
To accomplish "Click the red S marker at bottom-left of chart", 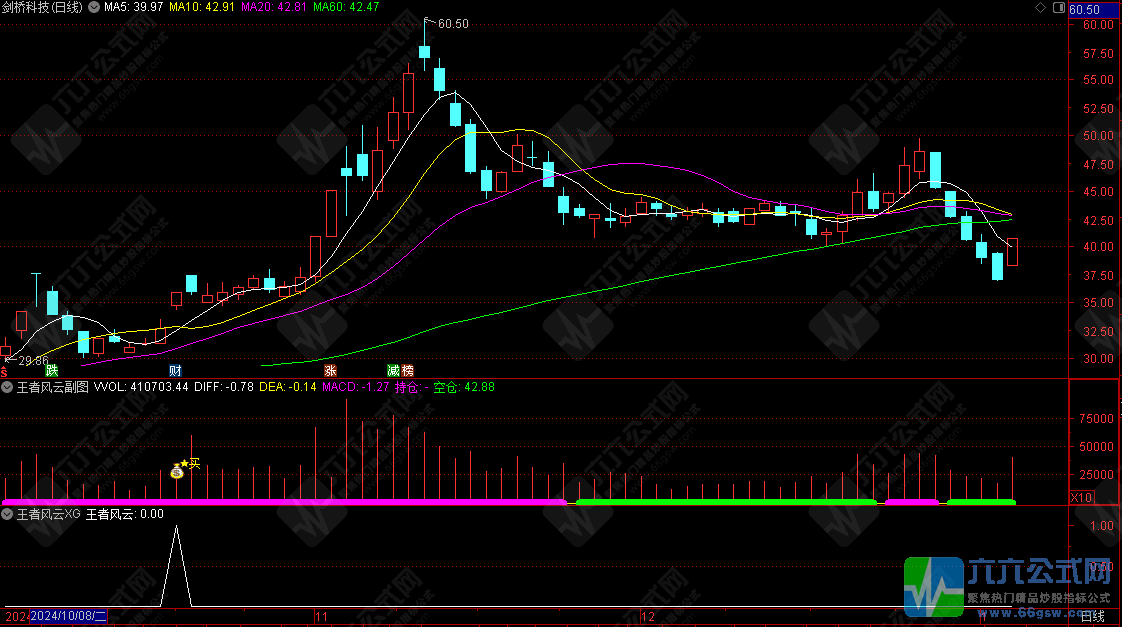I will click(x=4, y=370).
